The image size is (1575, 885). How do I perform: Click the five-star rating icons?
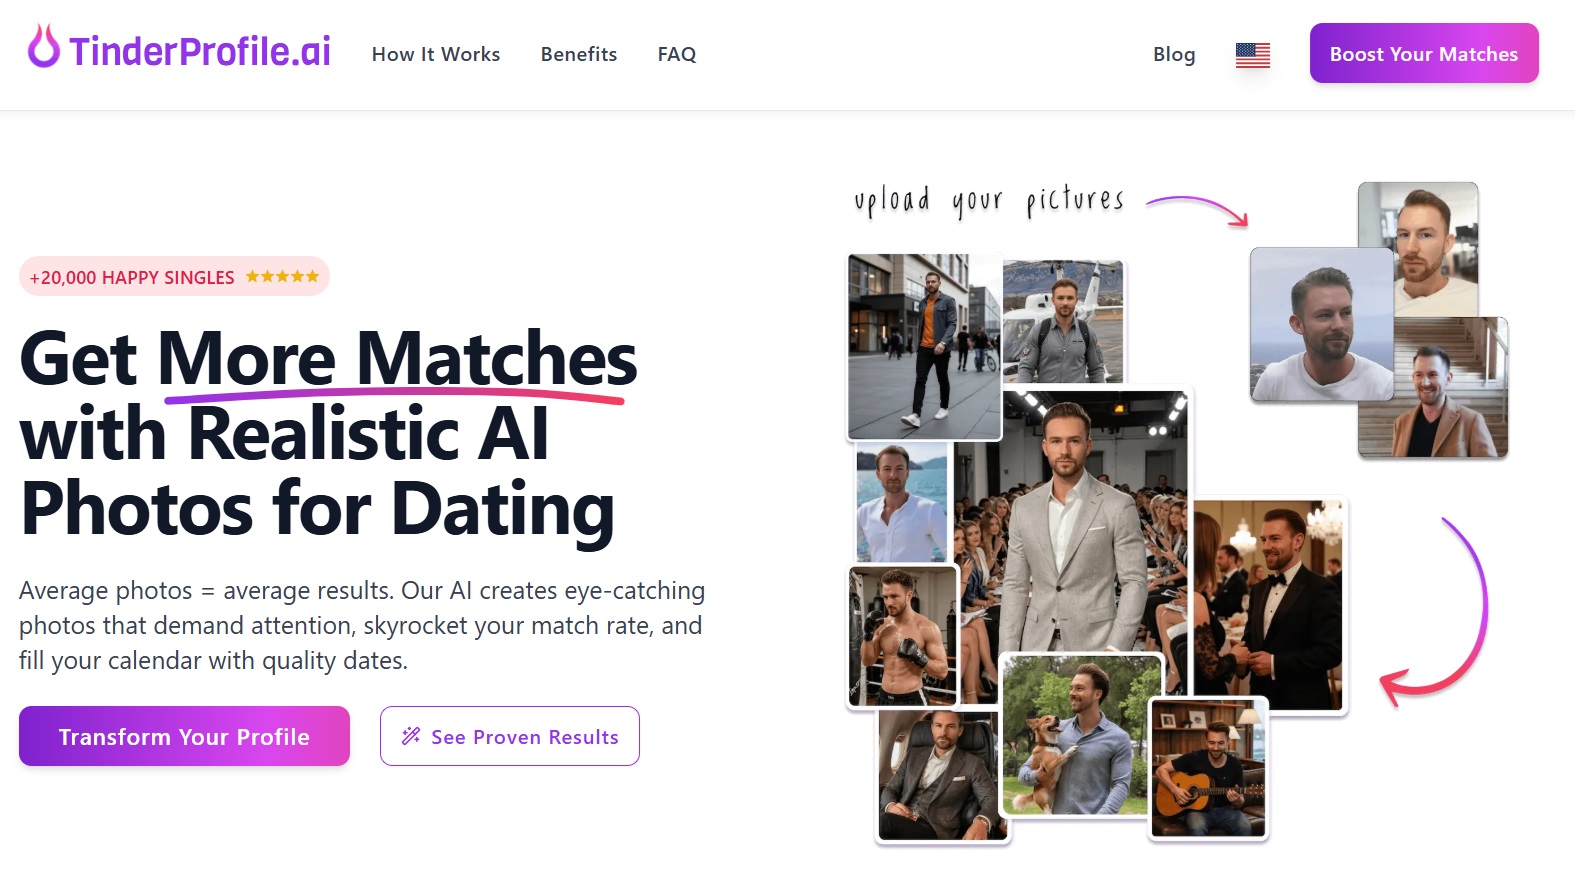tap(282, 277)
